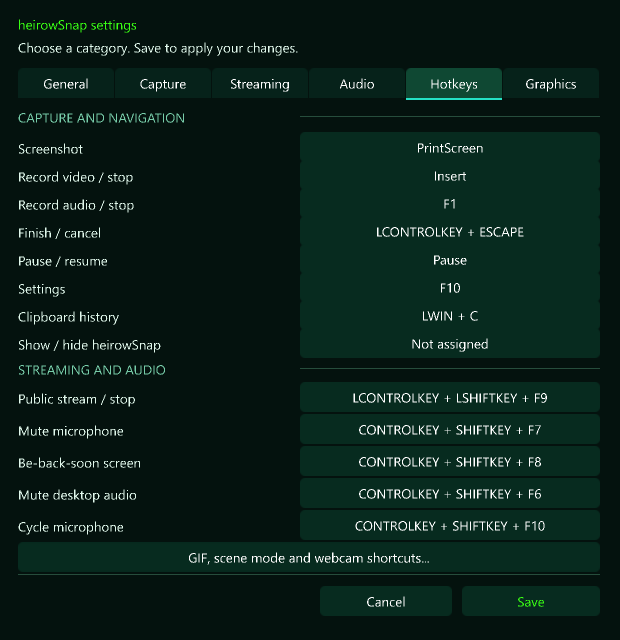
Task: Assign a Show / hide heirowSnap hotkey
Action: [x=450, y=344]
